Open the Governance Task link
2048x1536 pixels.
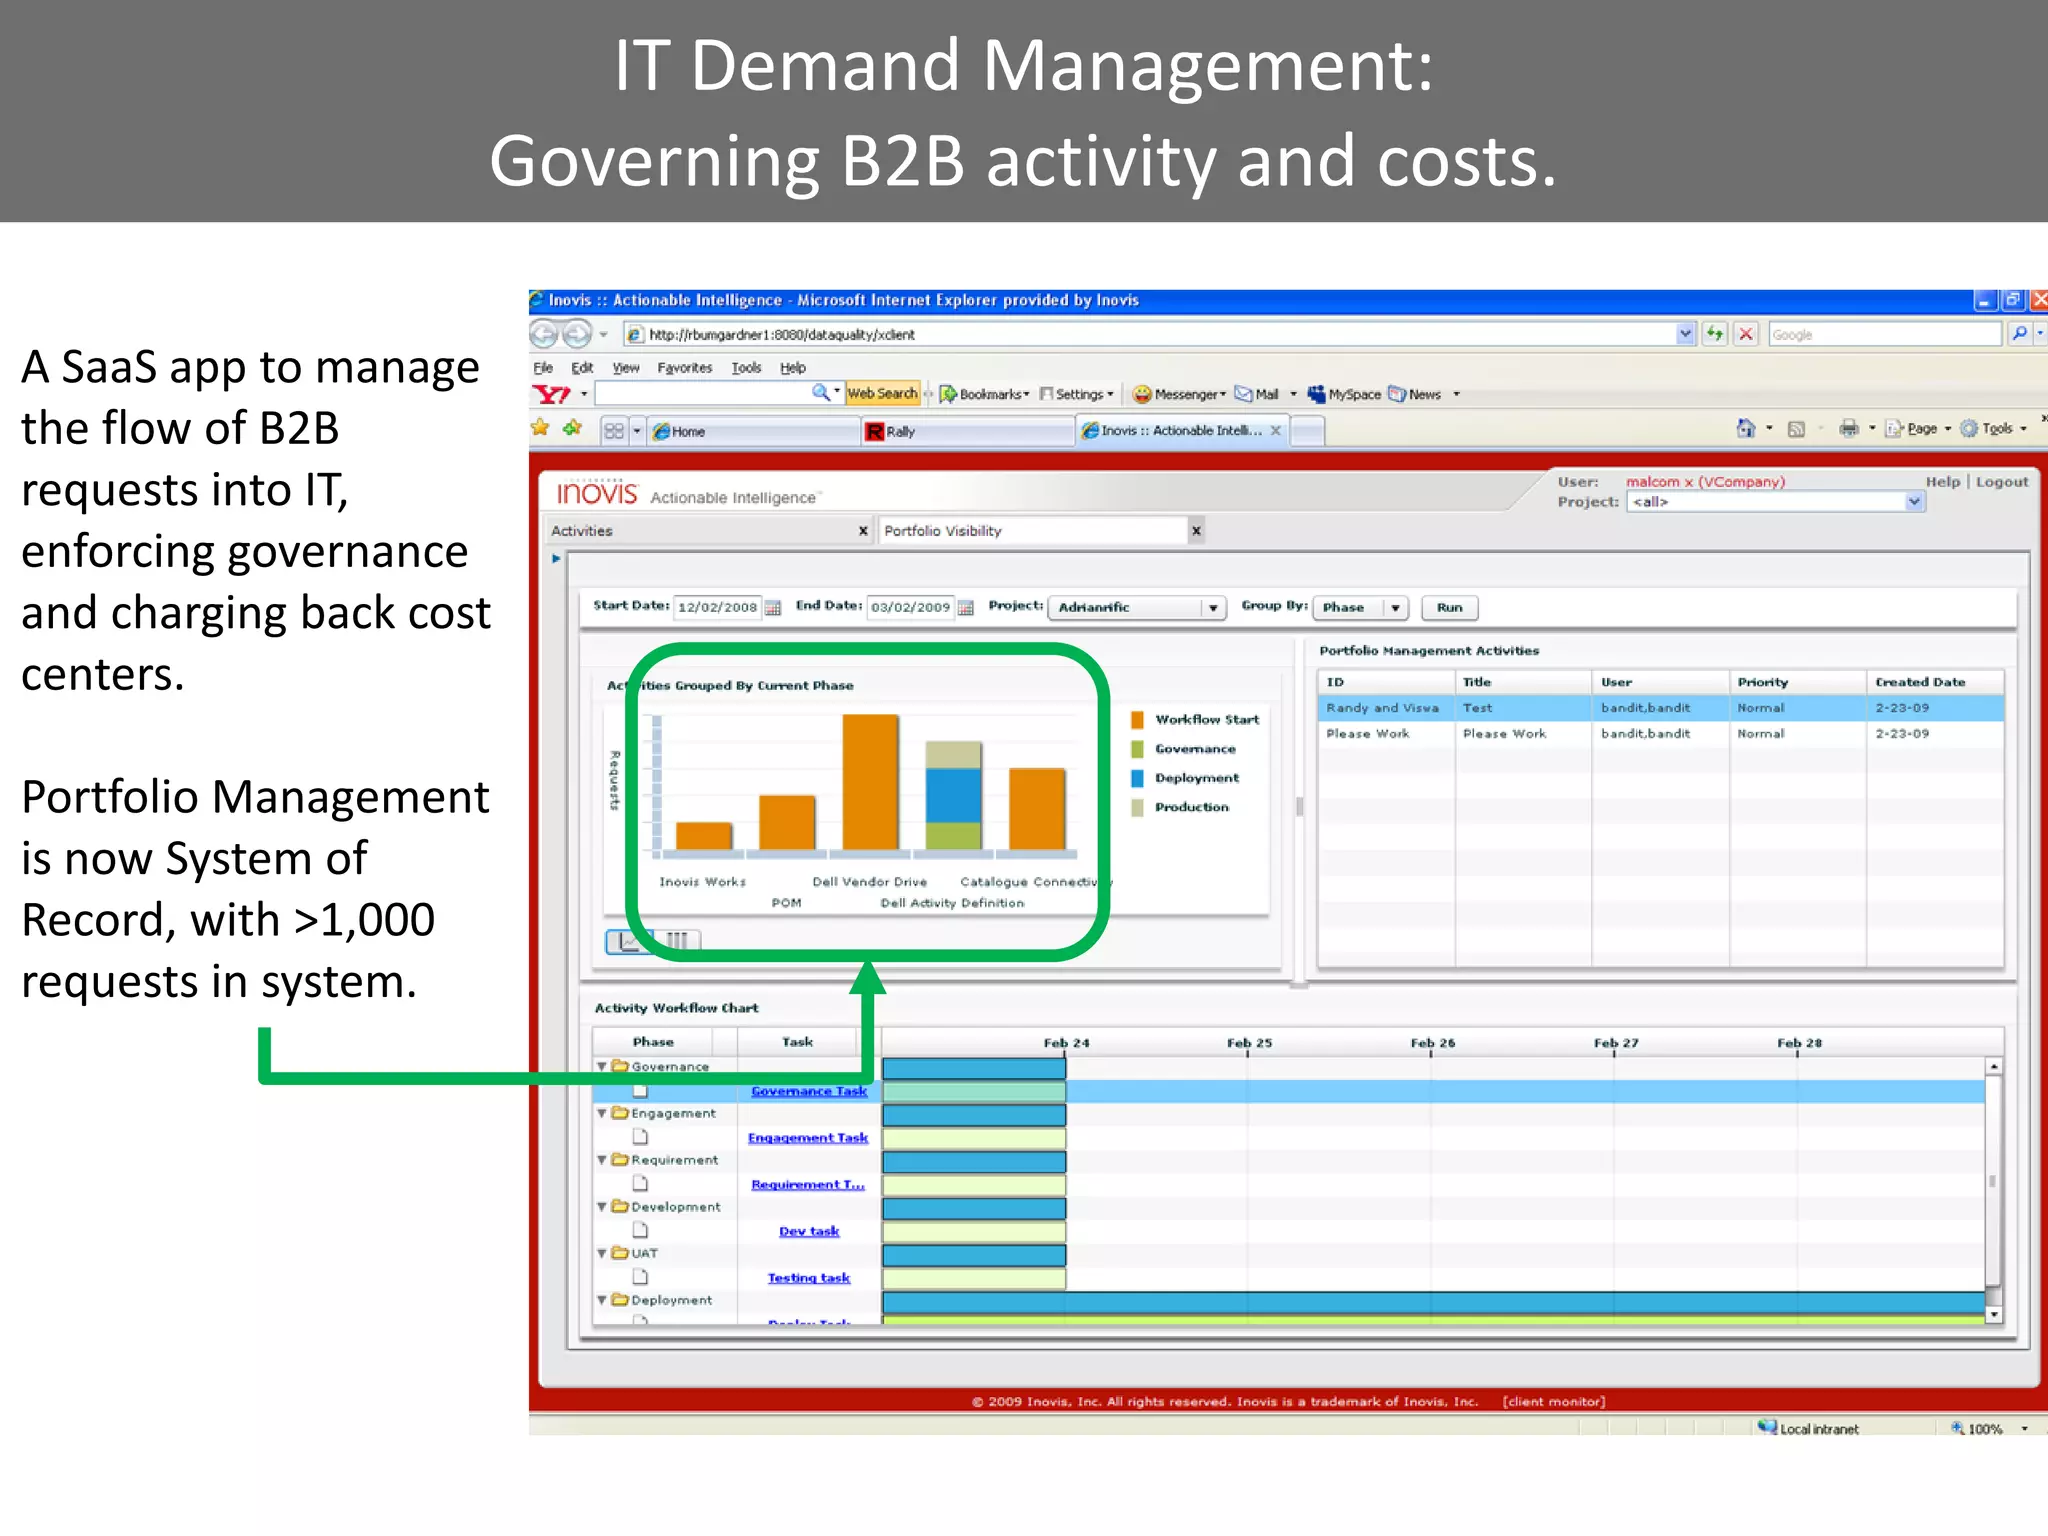[809, 1091]
